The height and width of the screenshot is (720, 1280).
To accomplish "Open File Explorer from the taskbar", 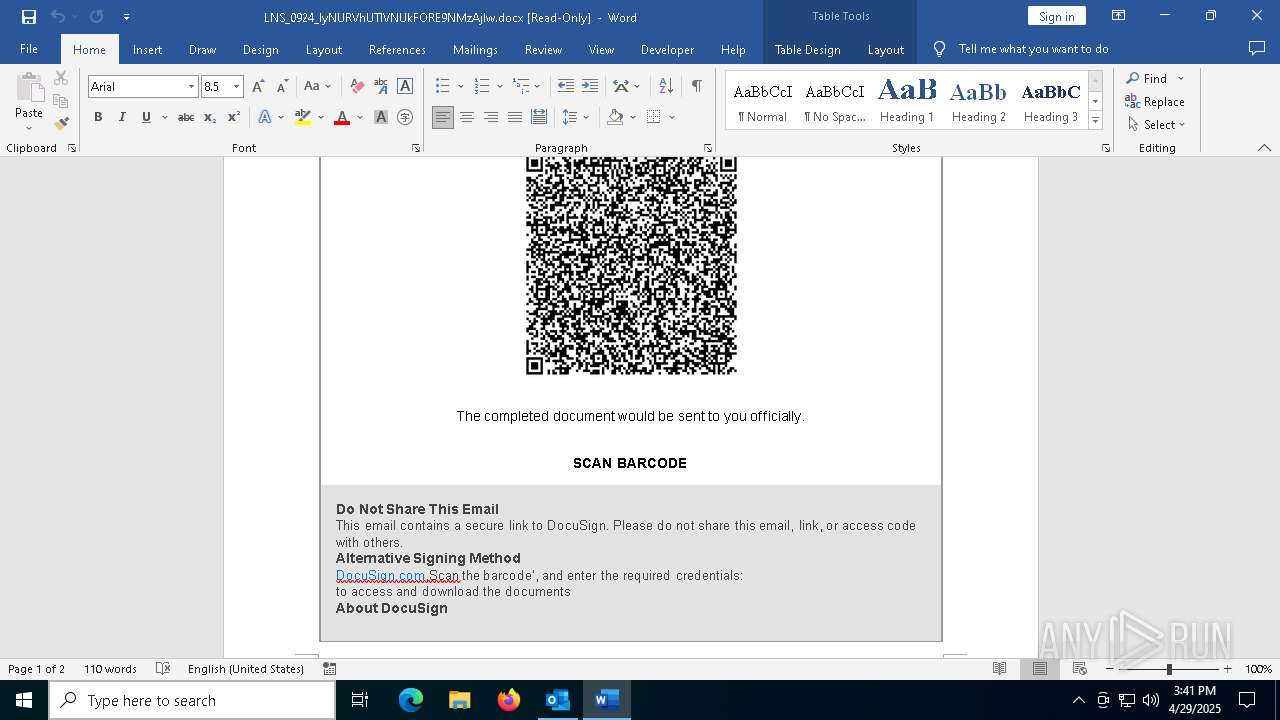I will tap(459, 700).
